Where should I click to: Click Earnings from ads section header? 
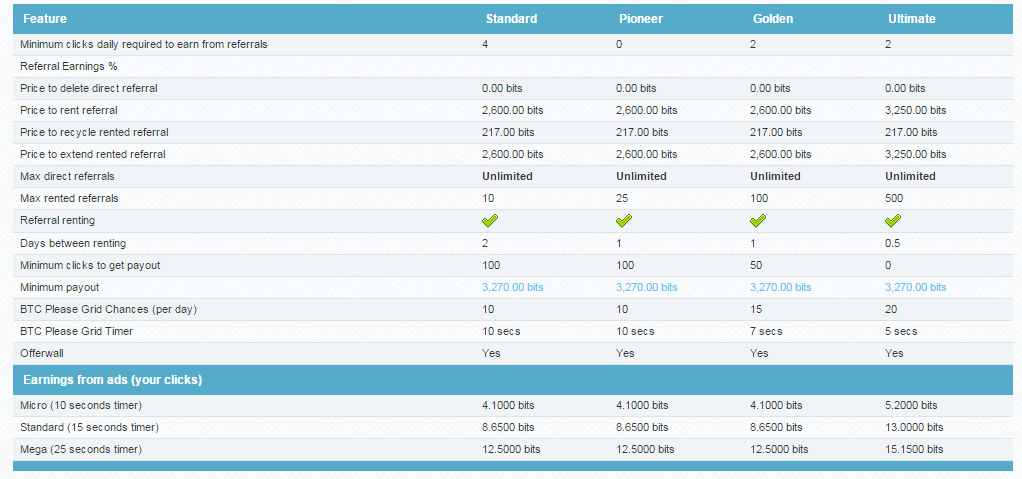tap(113, 380)
